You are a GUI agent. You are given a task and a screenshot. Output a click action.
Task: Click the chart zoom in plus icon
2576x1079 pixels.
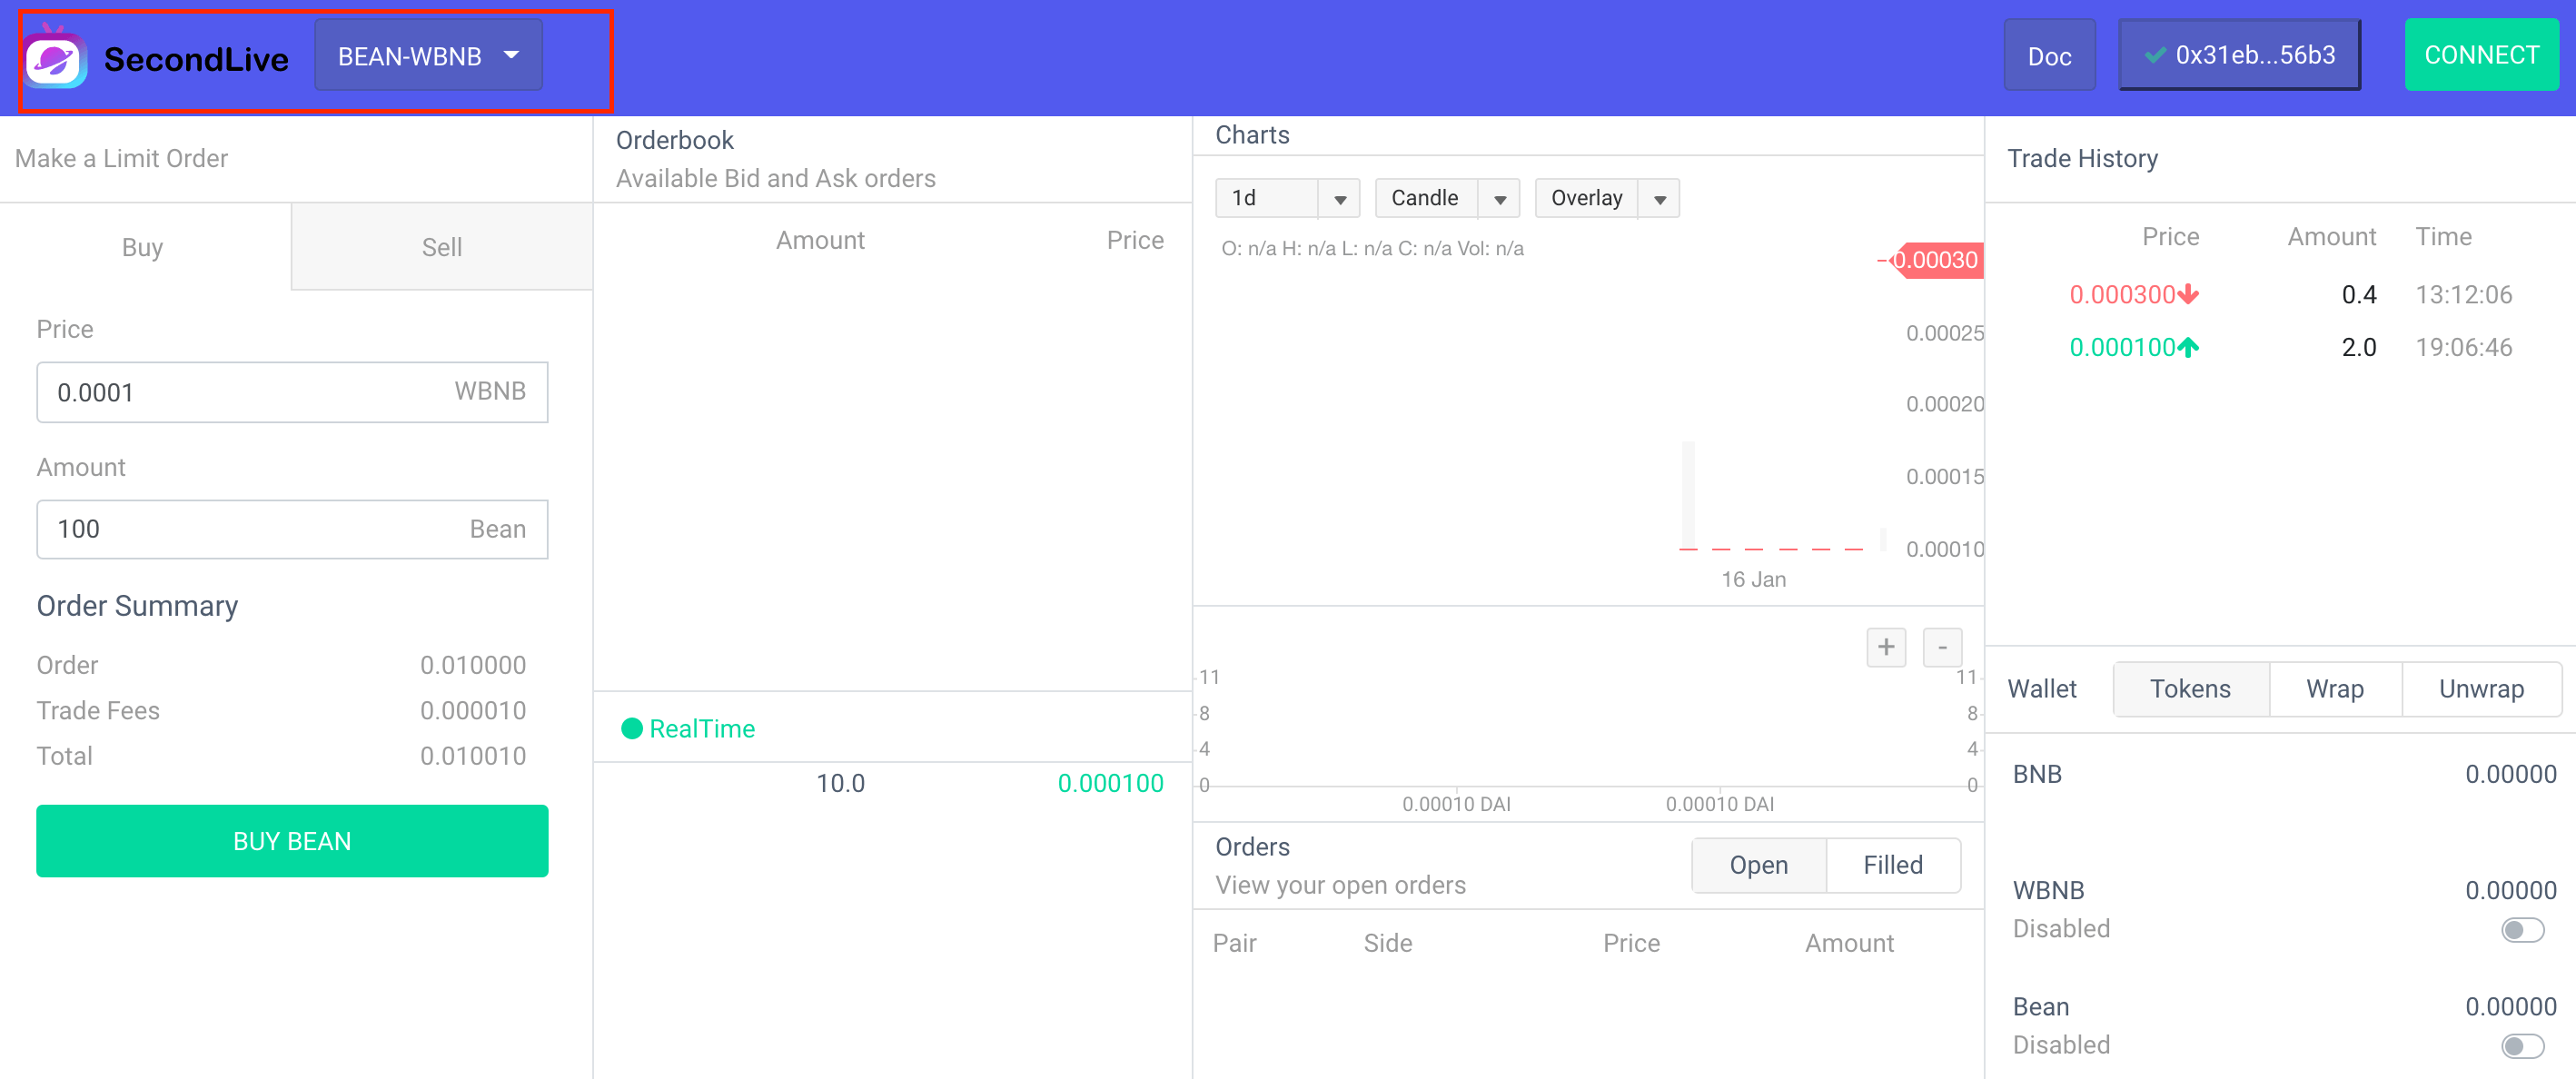click(1885, 647)
